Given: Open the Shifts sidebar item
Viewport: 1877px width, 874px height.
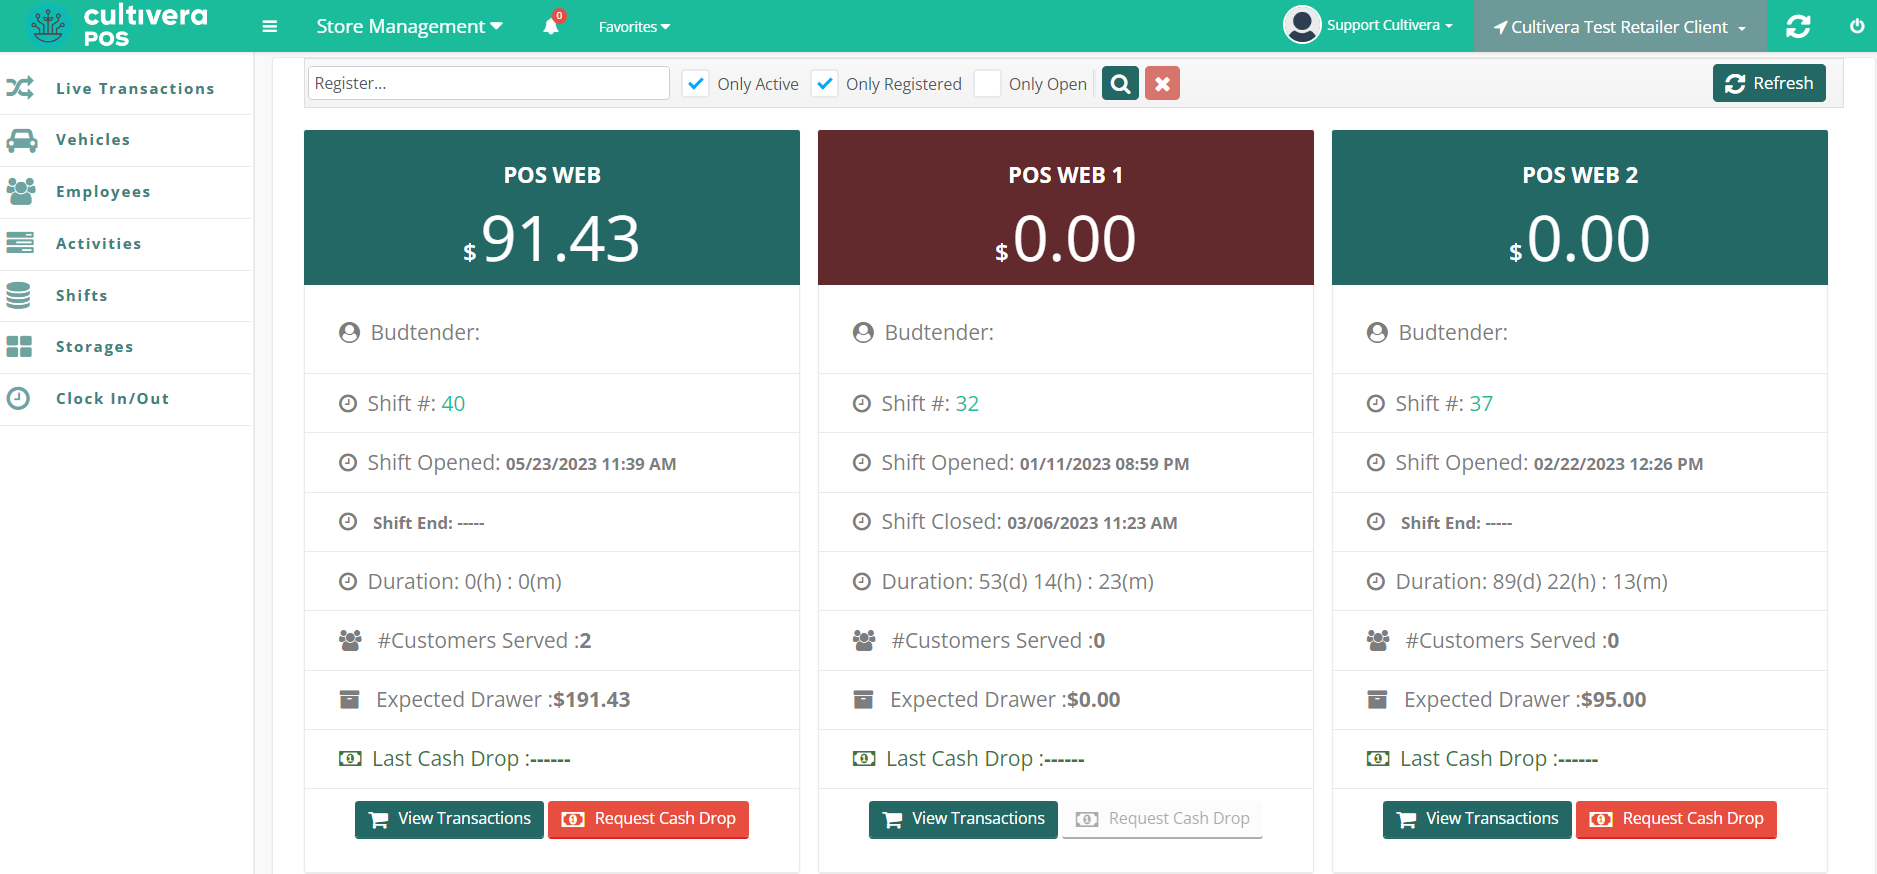Looking at the screenshot, I should point(82,295).
